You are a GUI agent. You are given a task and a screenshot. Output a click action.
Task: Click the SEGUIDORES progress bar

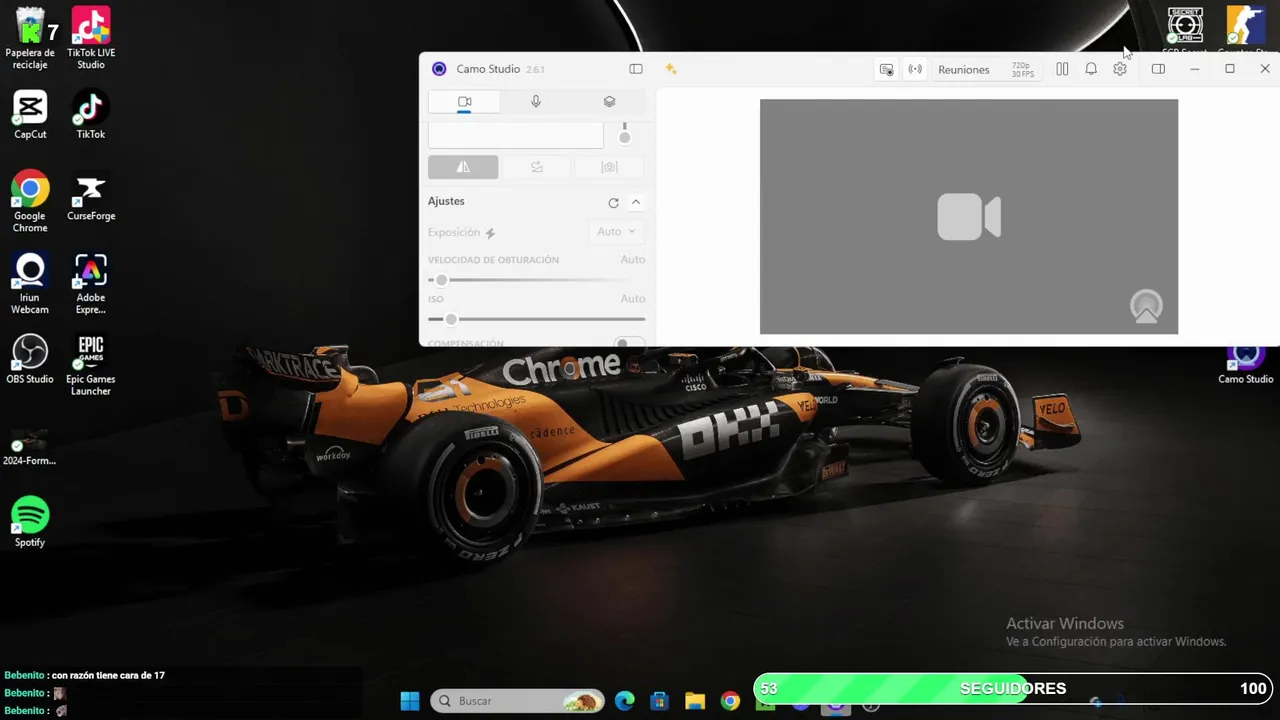1013,688
